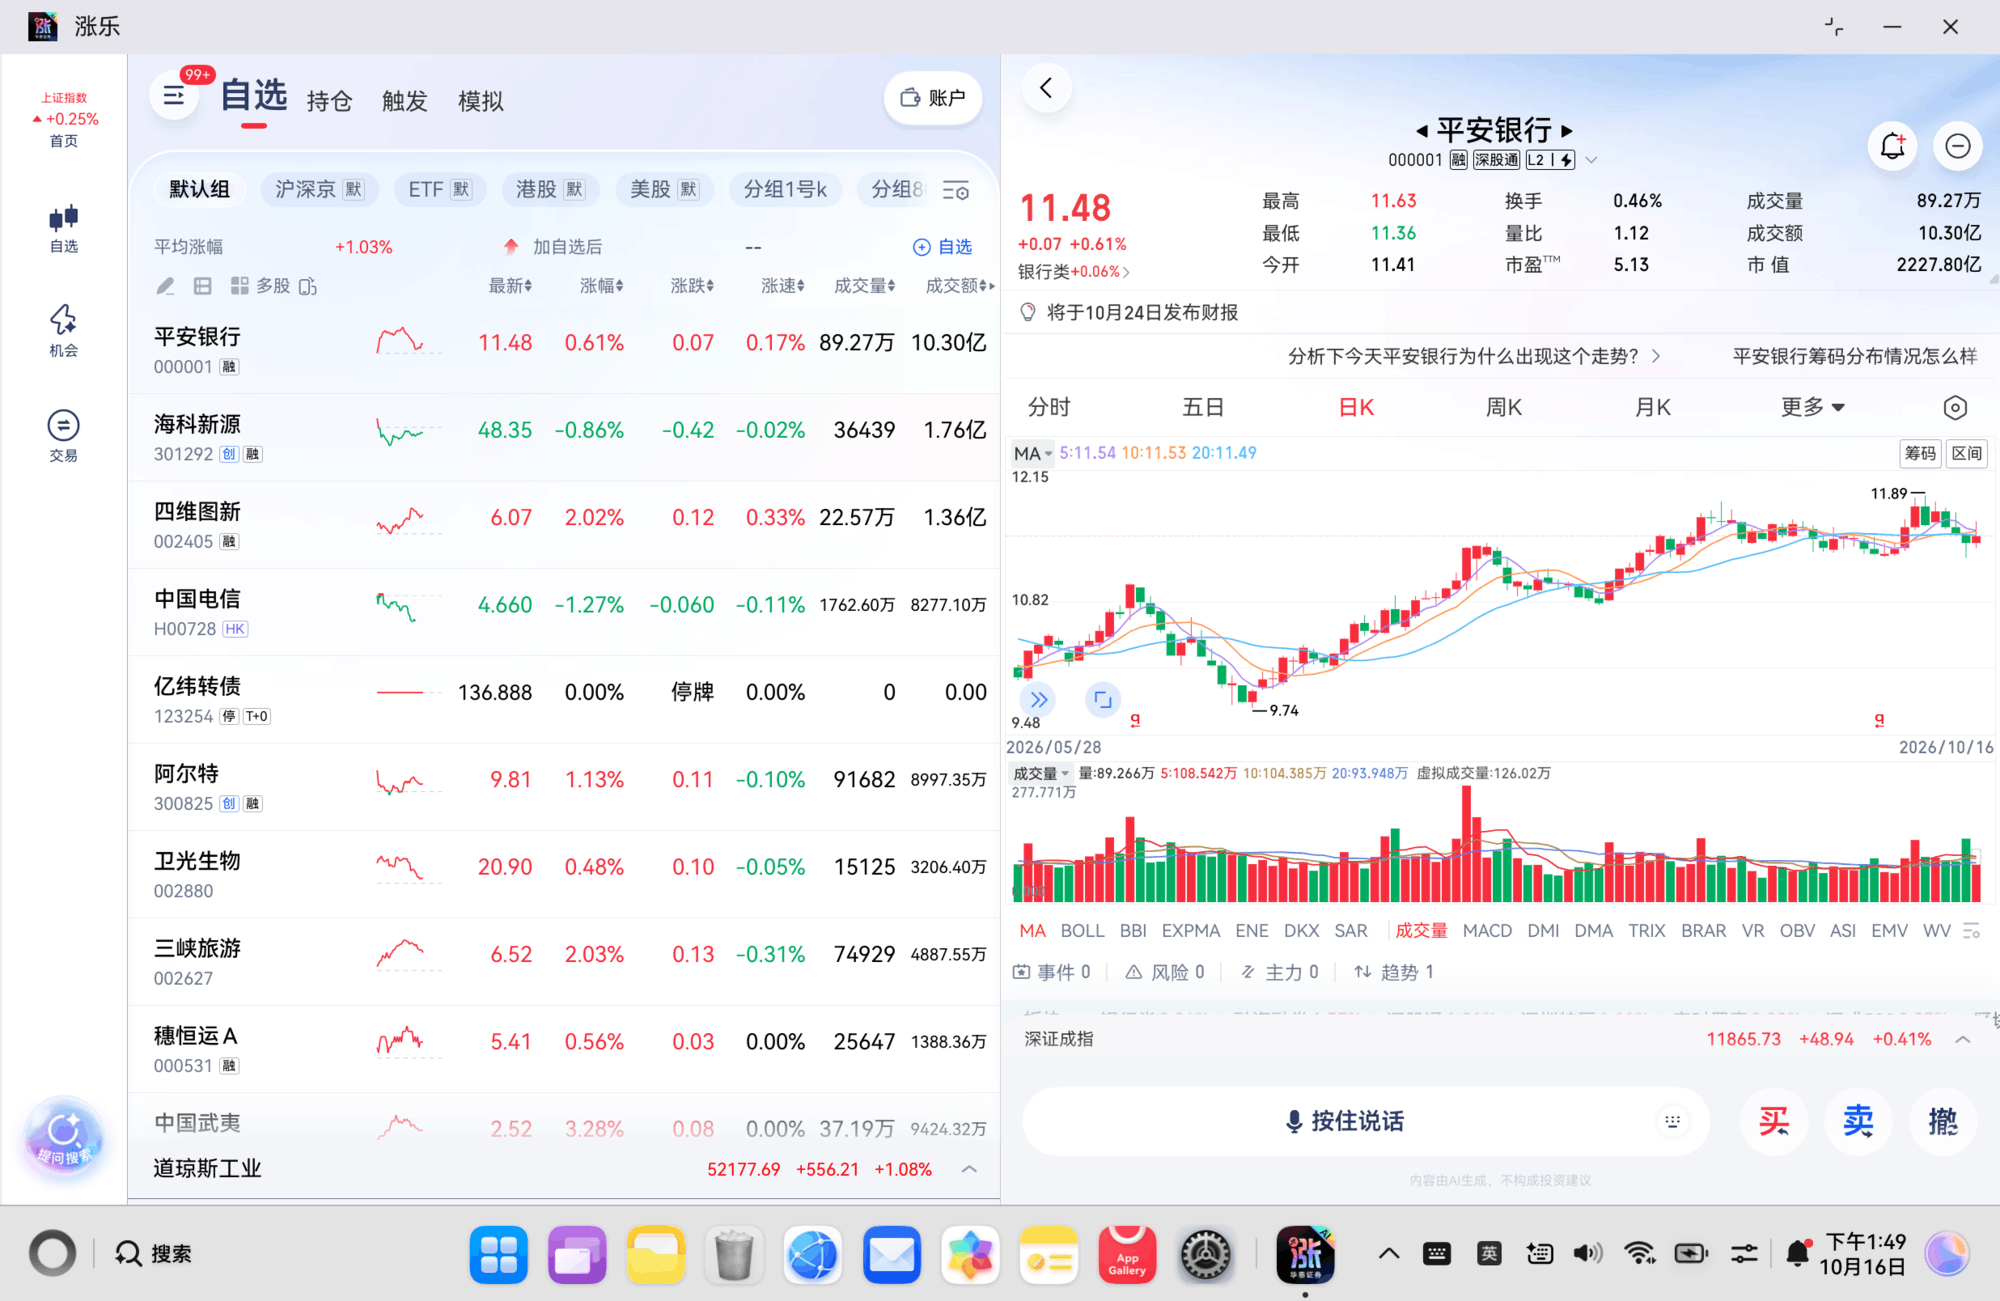The height and width of the screenshot is (1301, 2000).
Task: Hold the 按住说话 voice input field
Action: pyautogui.click(x=1365, y=1121)
